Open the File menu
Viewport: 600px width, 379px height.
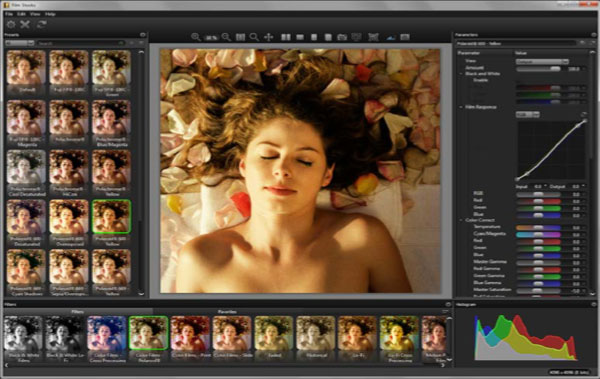coord(9,14)
